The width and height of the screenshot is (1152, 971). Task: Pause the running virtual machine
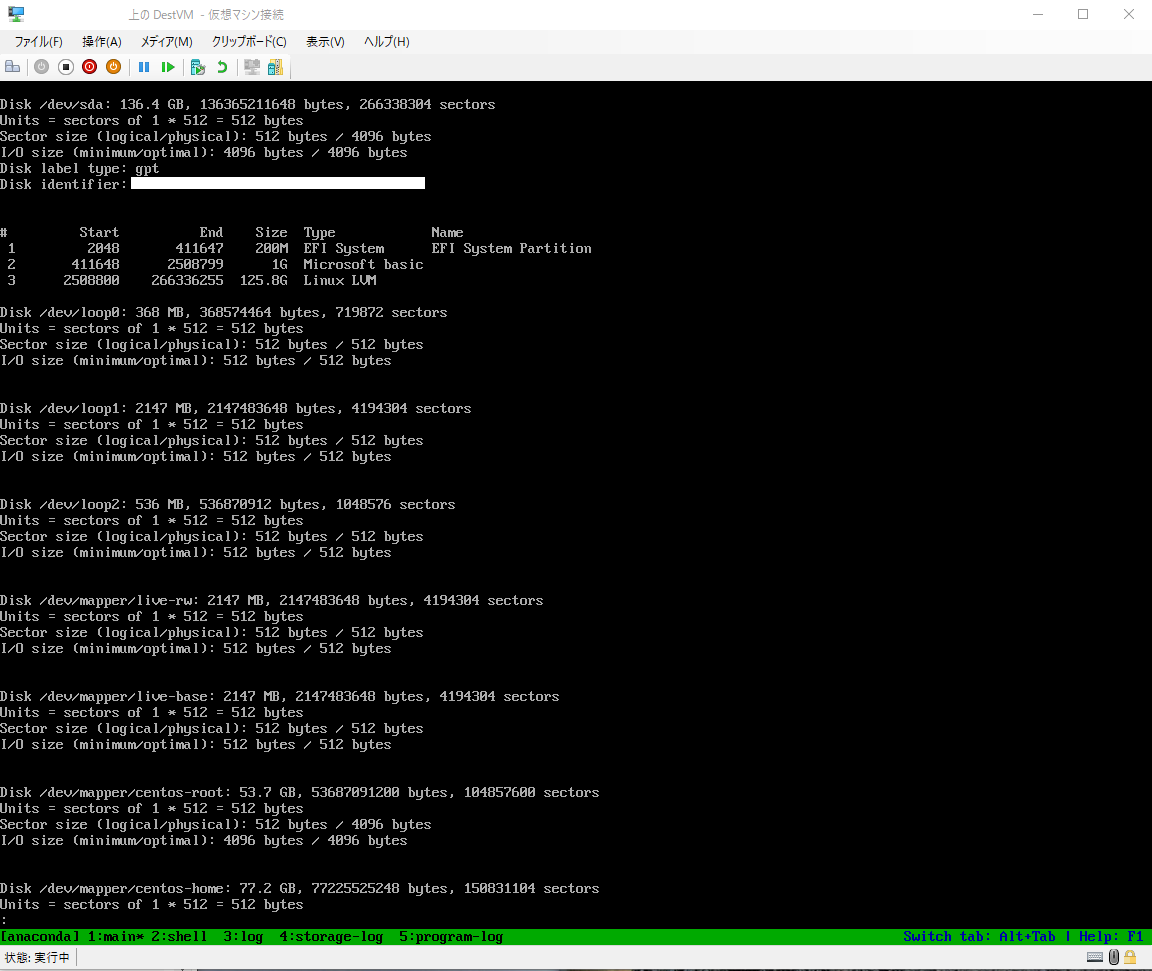point(144,66)
